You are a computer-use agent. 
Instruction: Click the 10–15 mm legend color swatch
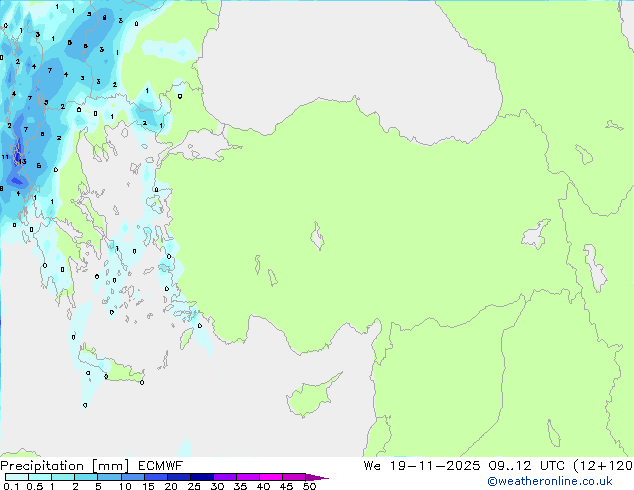pyautogui.click(x=133, y=477)
